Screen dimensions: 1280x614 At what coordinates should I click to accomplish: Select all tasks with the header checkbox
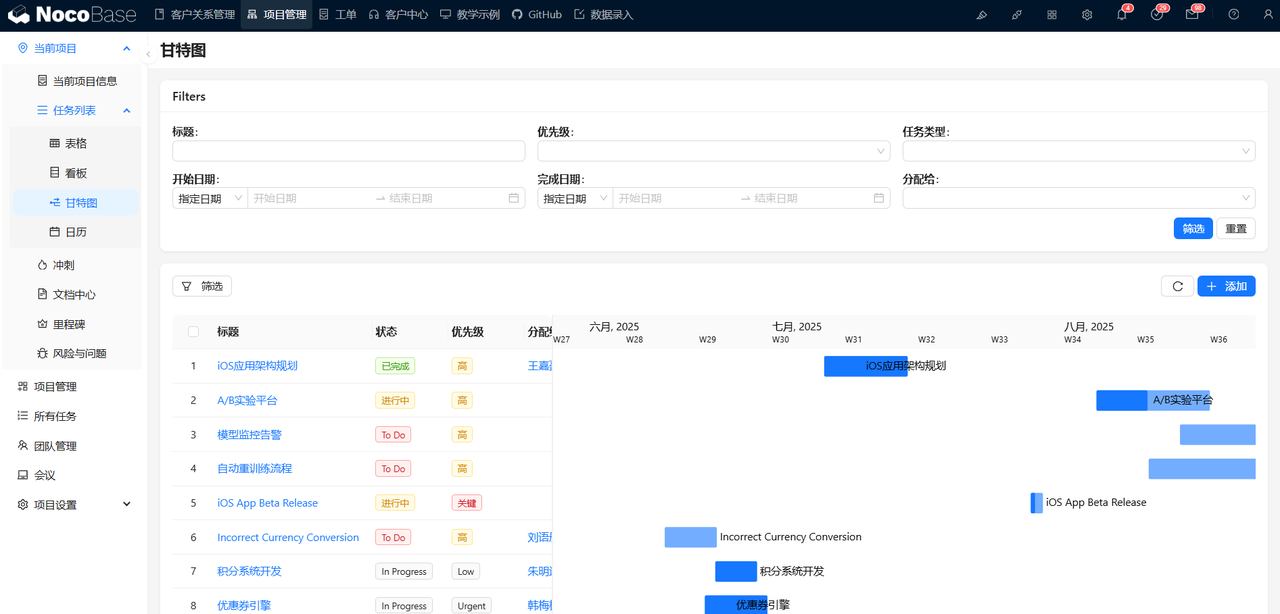click(x=193, y=331)
